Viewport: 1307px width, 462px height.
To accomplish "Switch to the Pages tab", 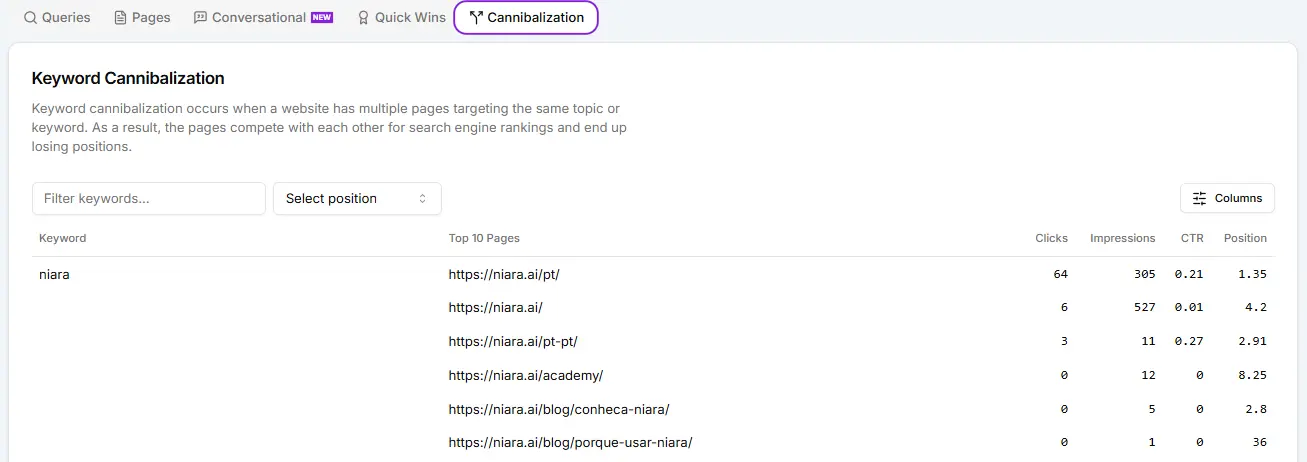I will pos(142,17).
